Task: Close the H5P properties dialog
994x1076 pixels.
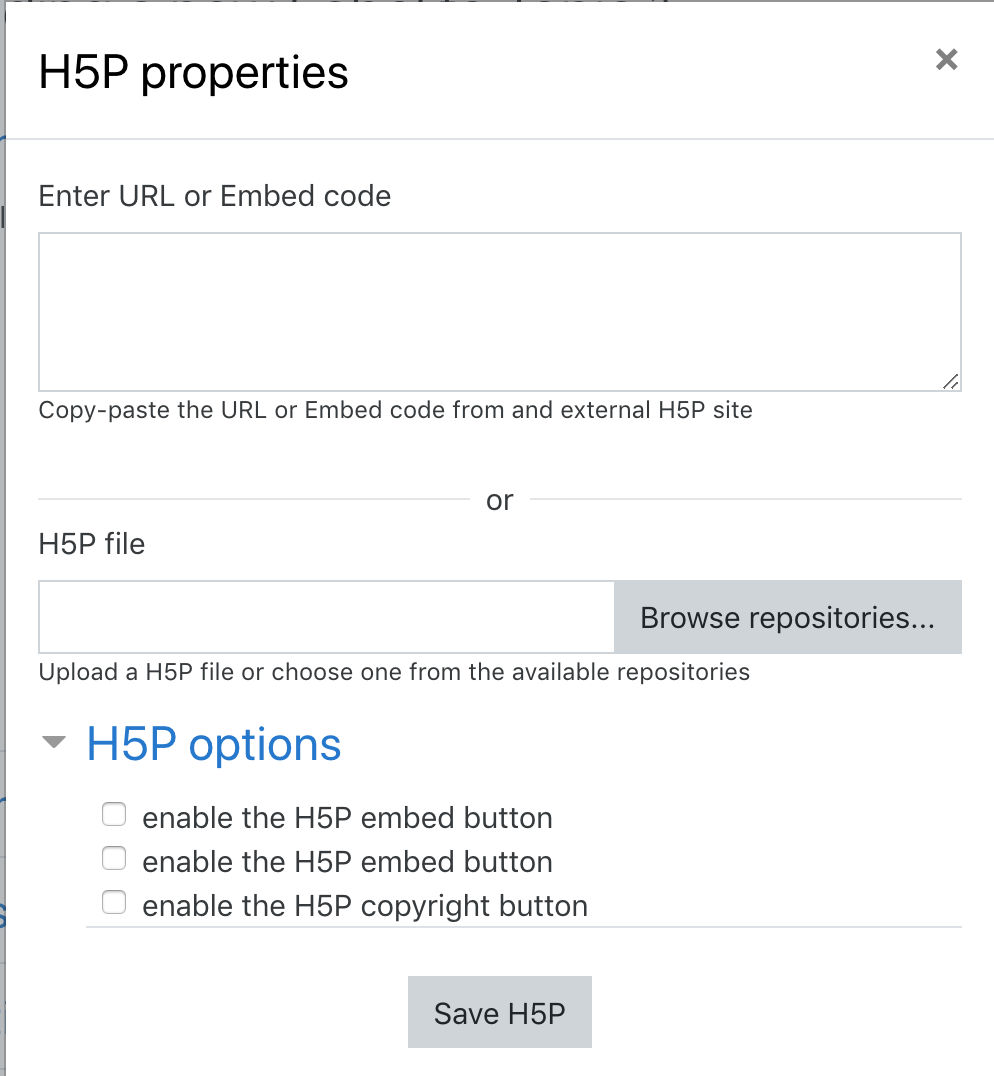Action: (946, 60)
